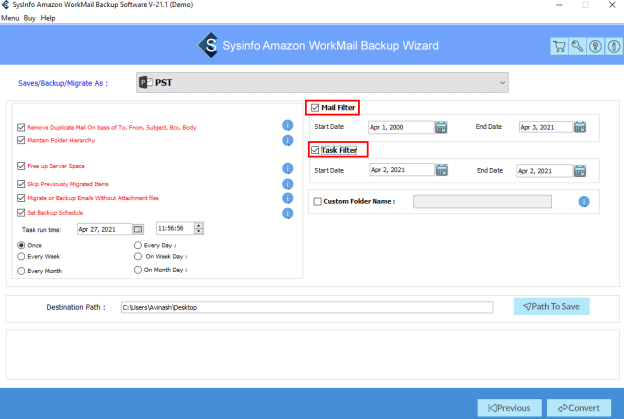Click the key activation icon
Screen dimensions: 624x419
coord(577,47)
